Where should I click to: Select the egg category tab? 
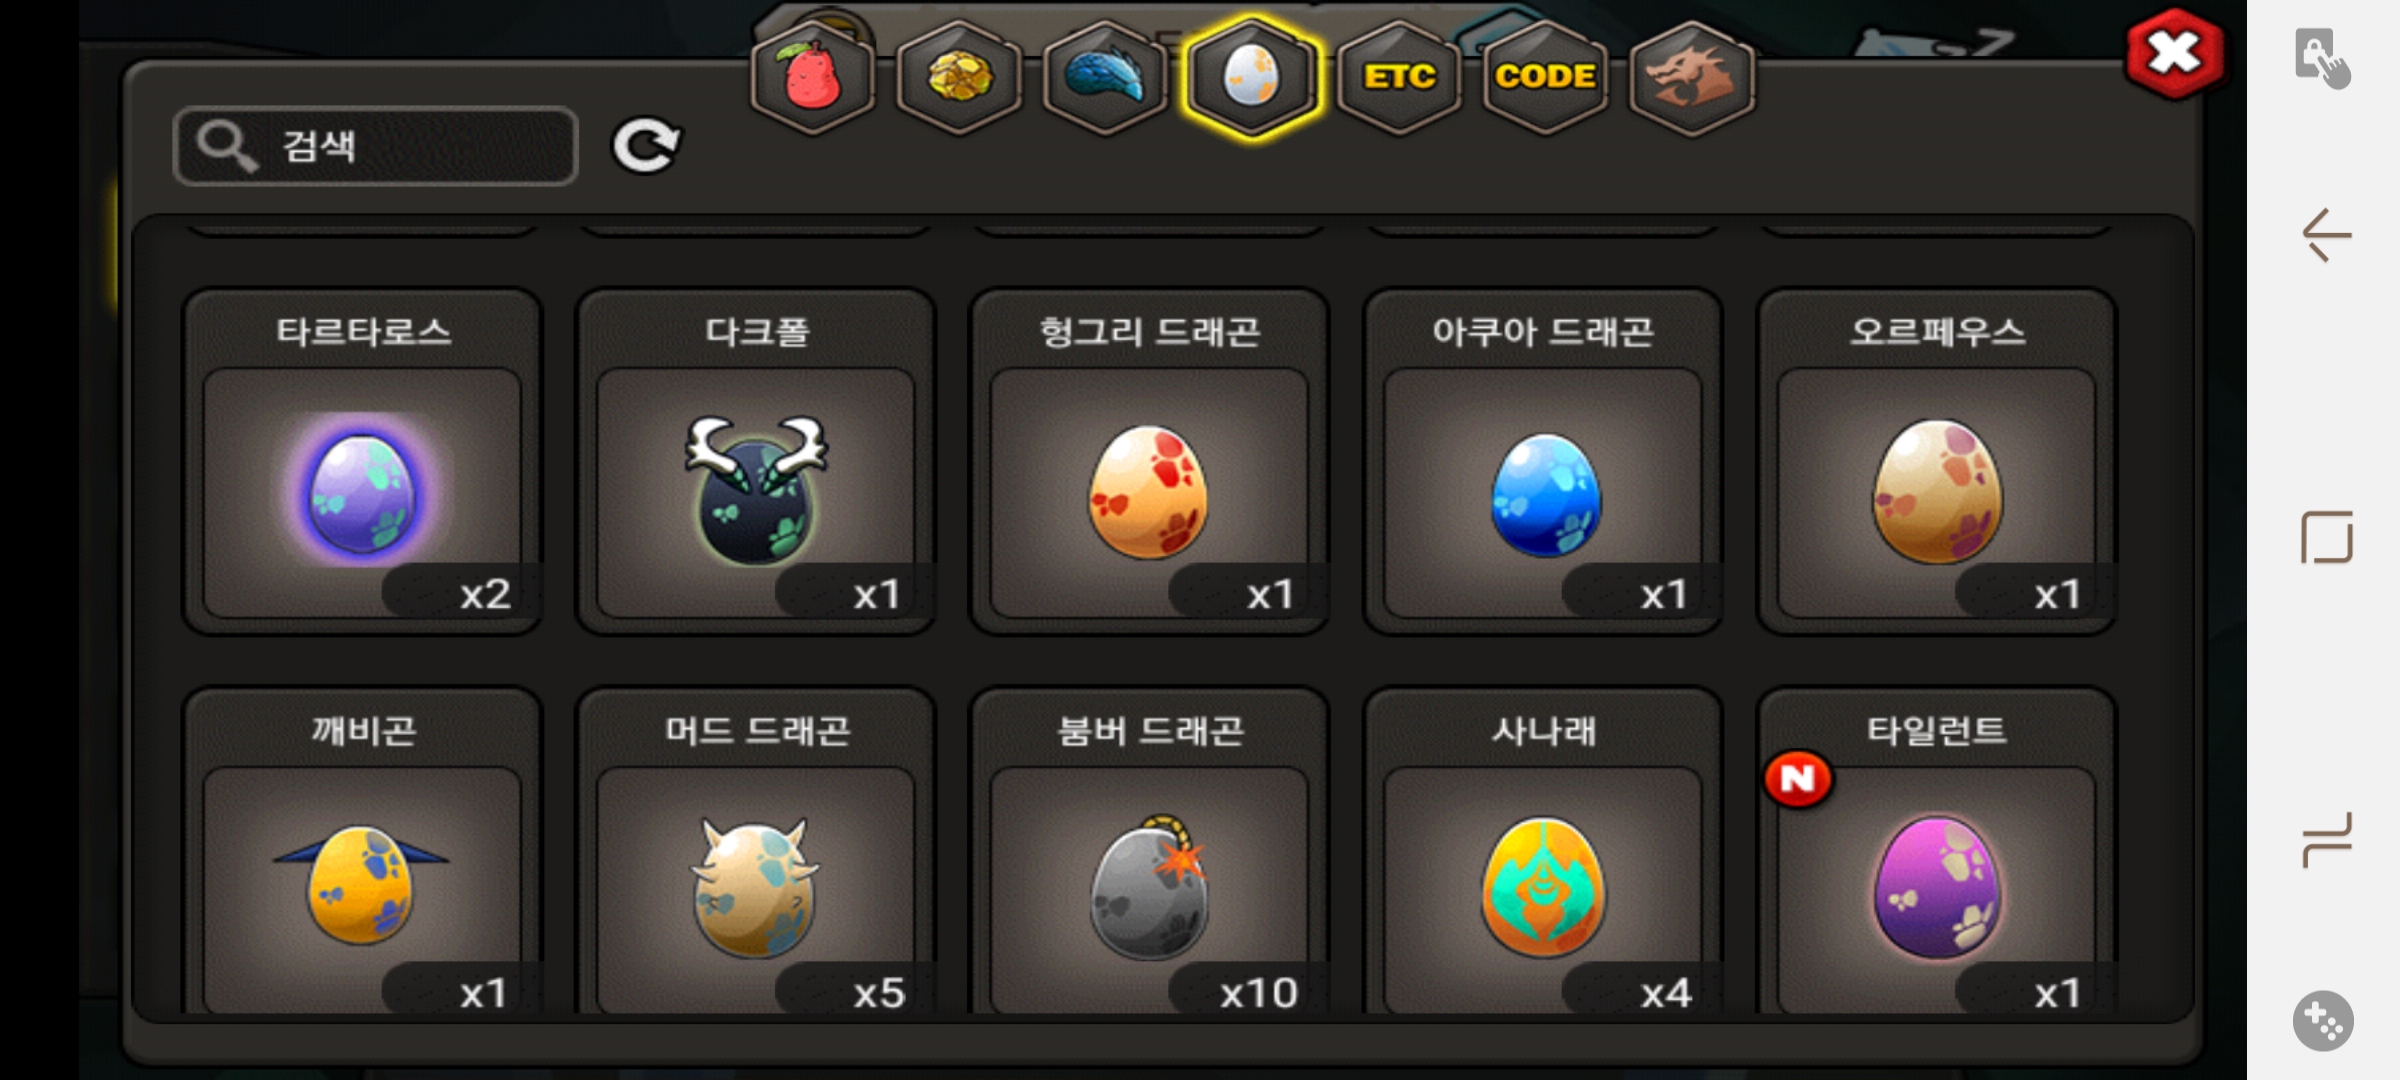(x=1251, y=77)
